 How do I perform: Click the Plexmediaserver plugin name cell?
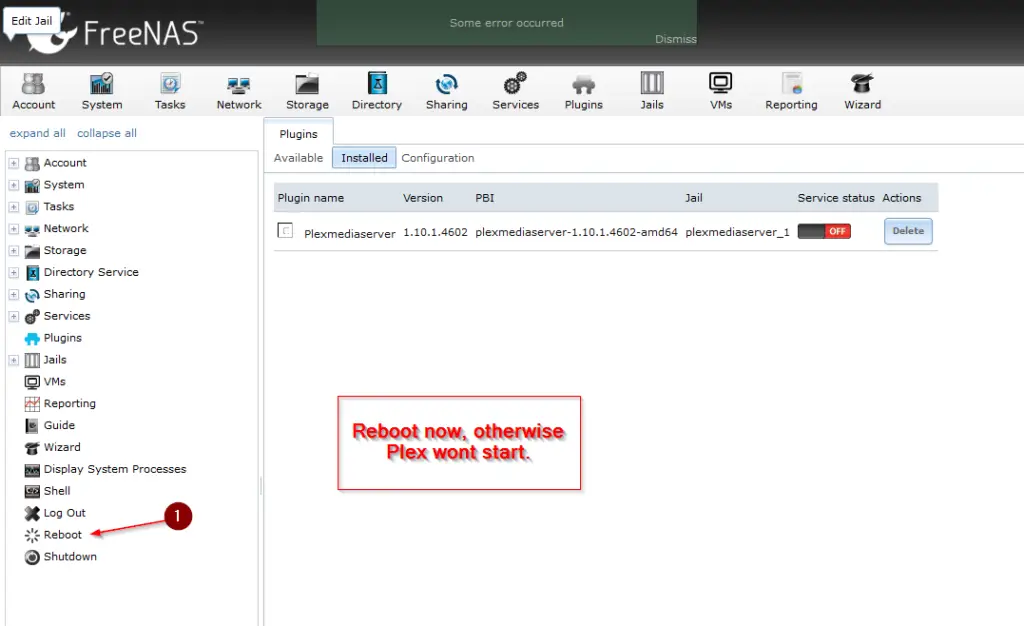349,233
